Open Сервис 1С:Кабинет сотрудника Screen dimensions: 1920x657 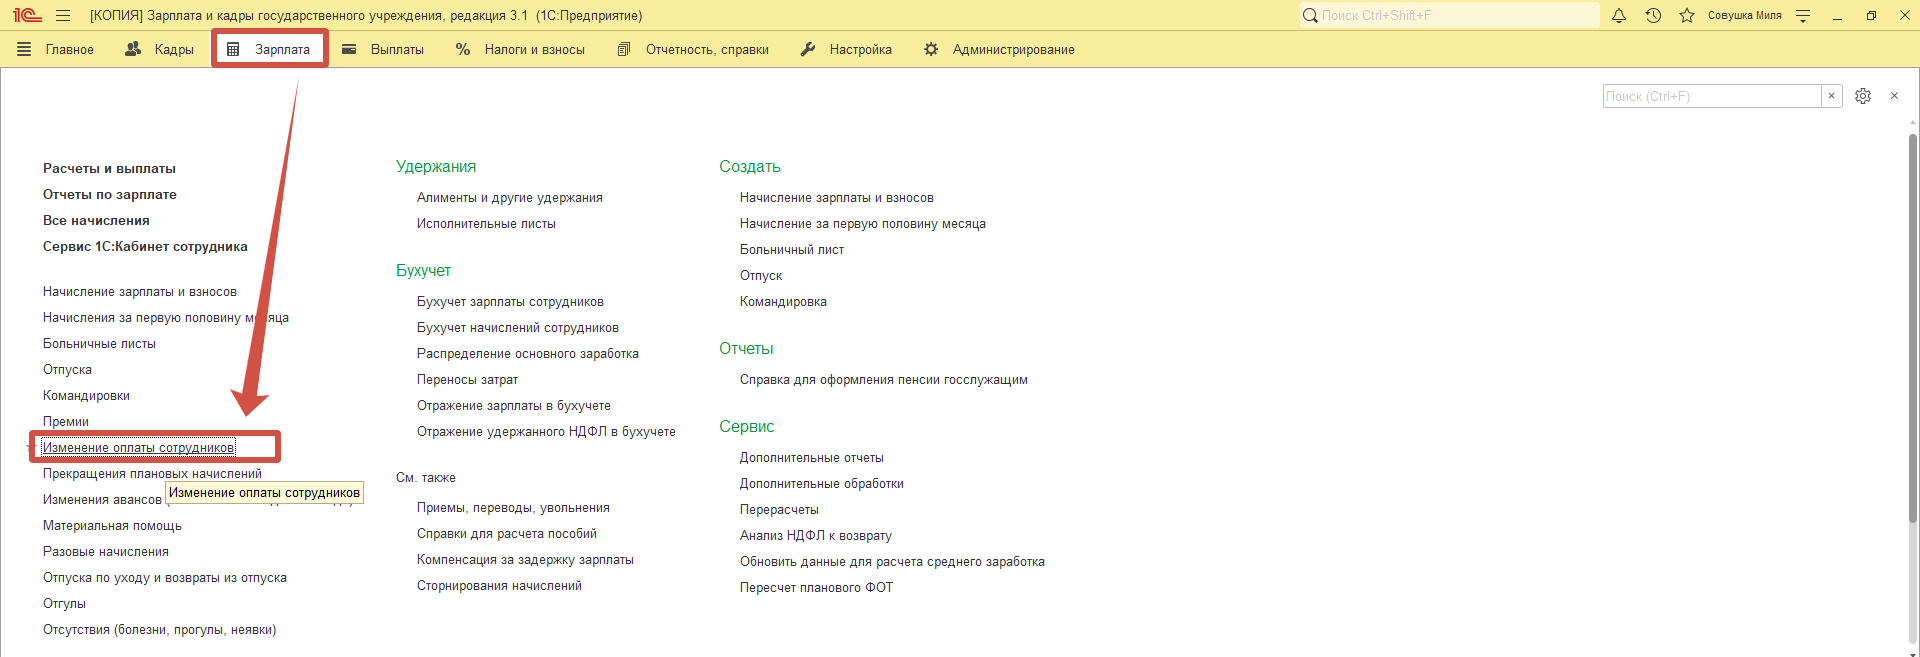click(145, 247)
